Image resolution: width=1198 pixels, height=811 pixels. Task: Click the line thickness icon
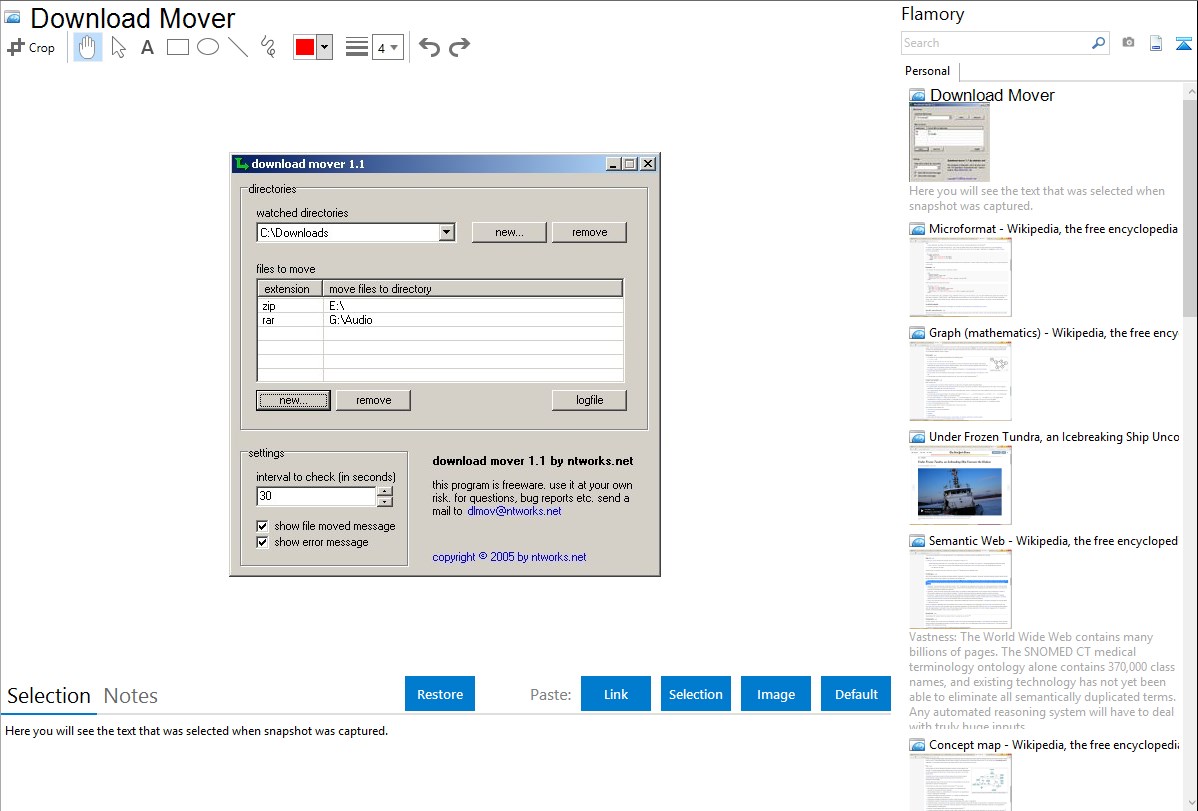(x=357, y=47)
